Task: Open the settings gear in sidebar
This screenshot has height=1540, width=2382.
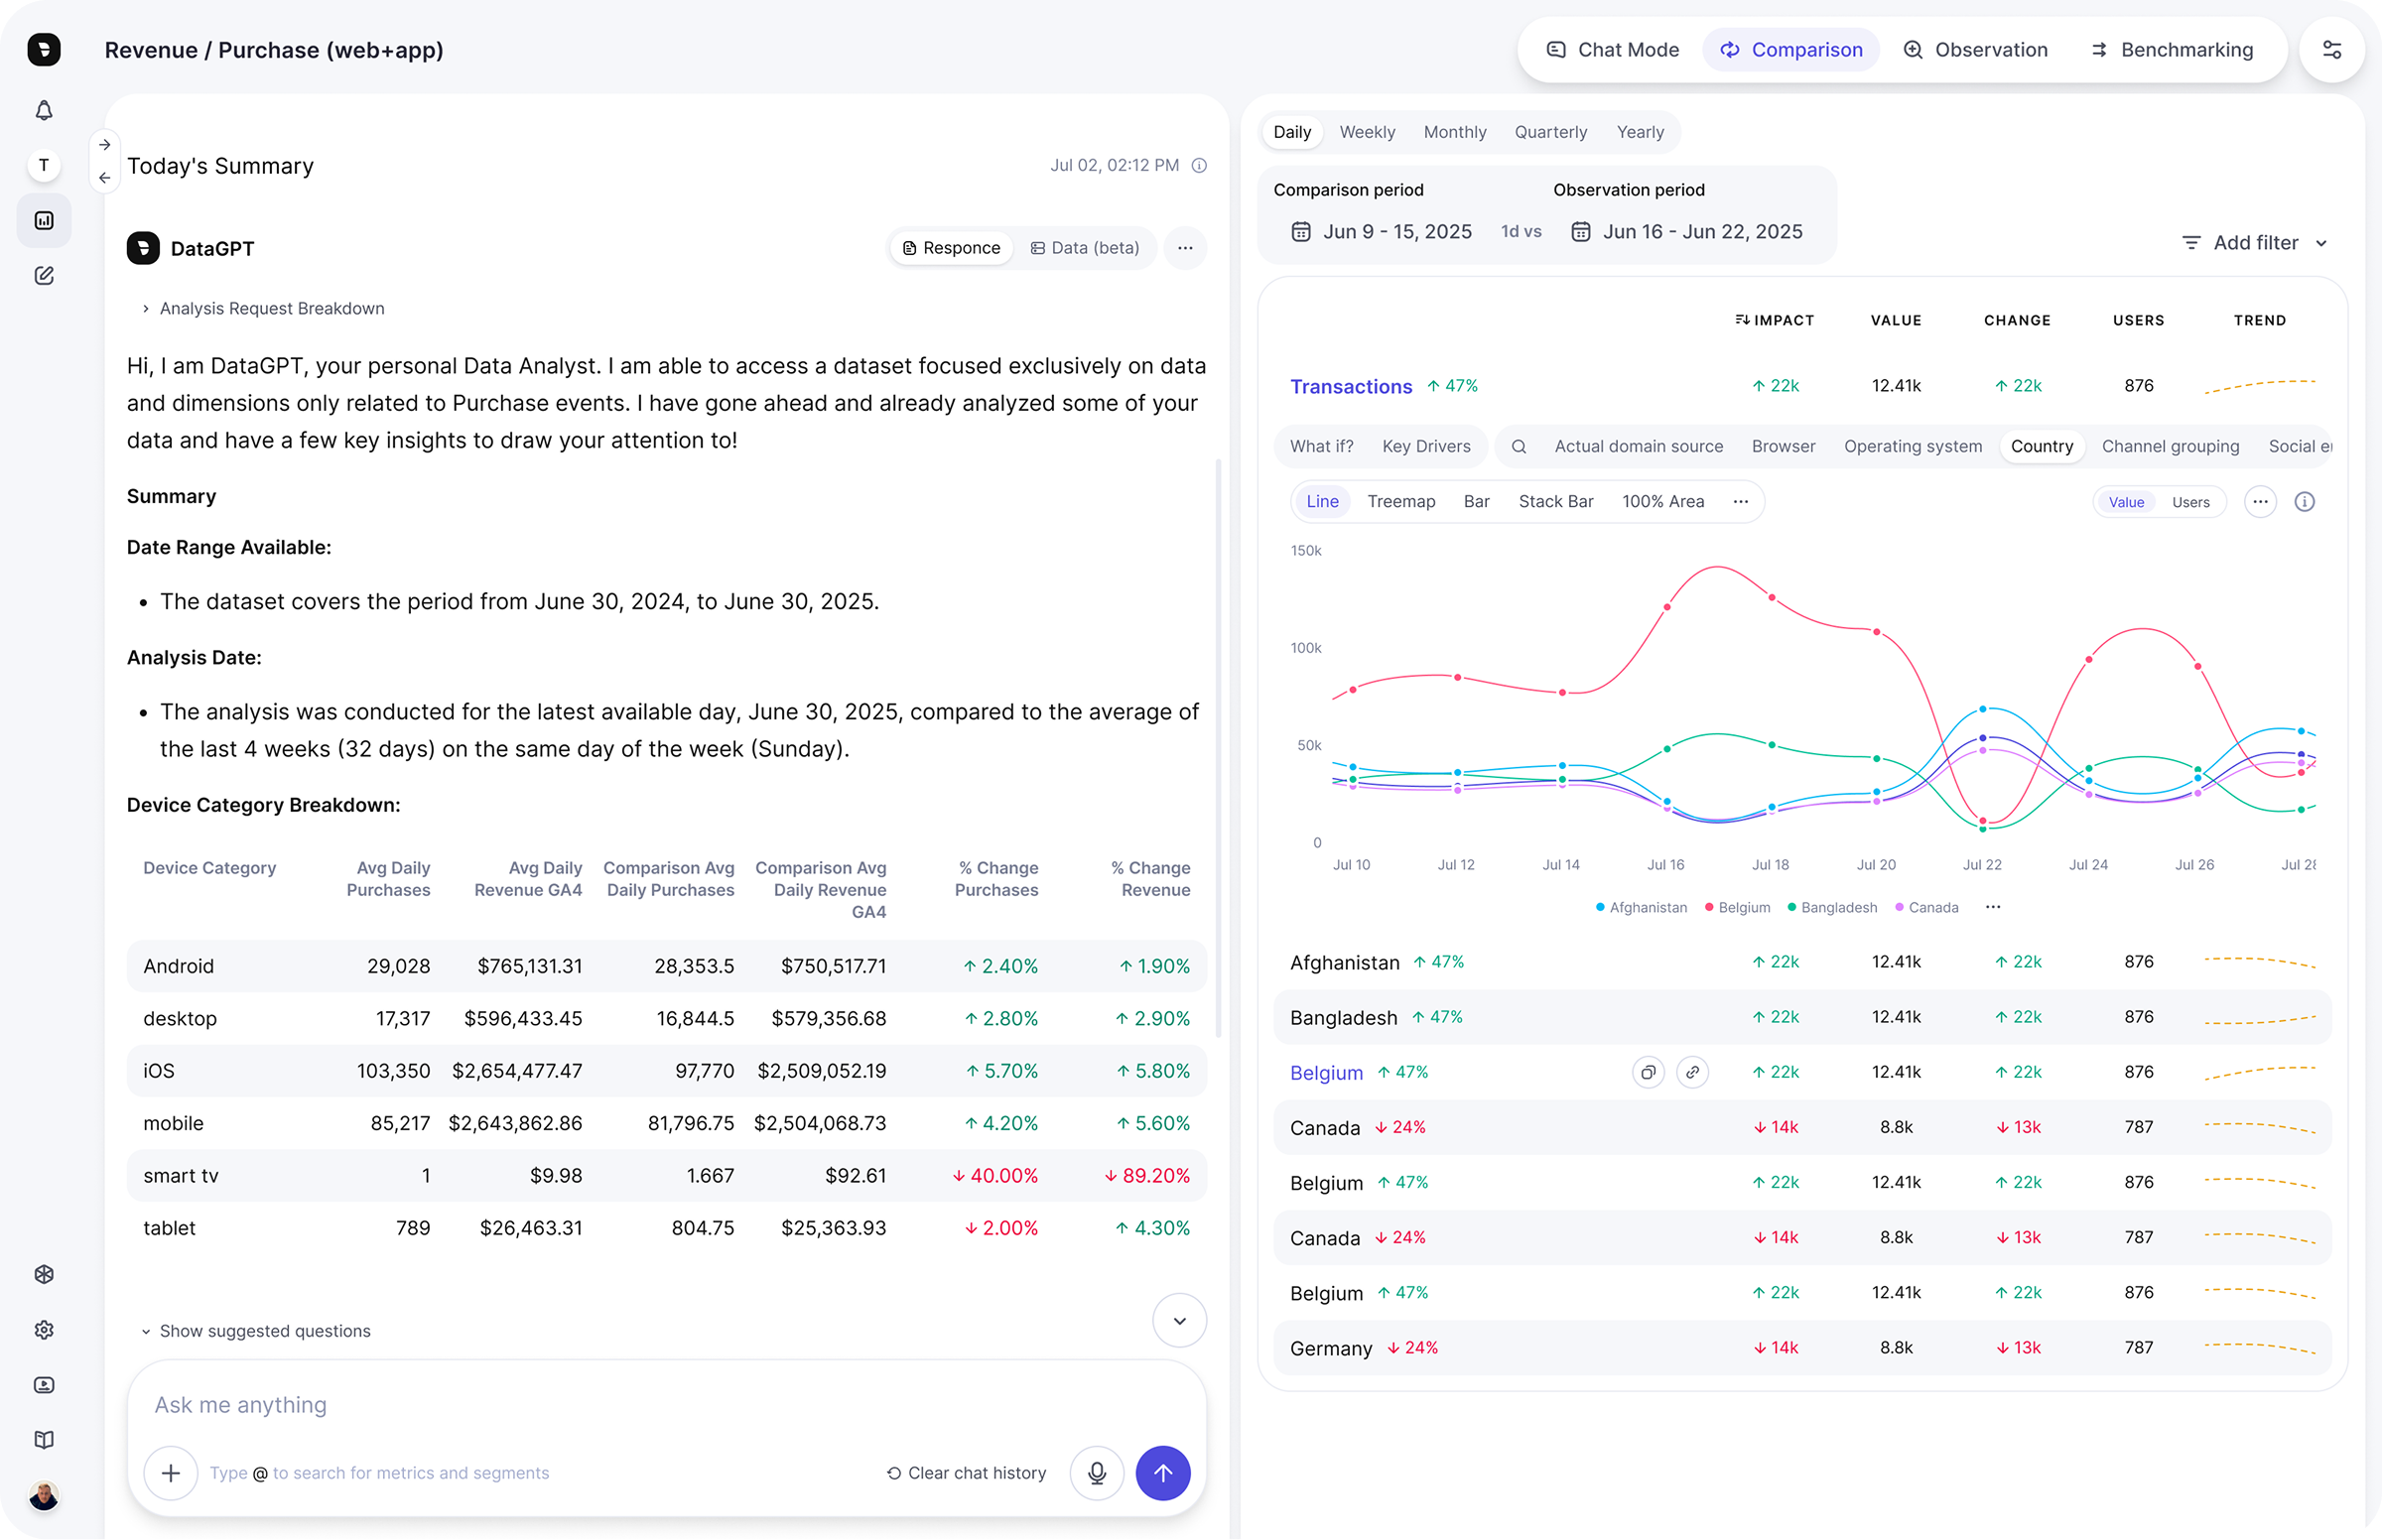Action: pos(44,1329)
